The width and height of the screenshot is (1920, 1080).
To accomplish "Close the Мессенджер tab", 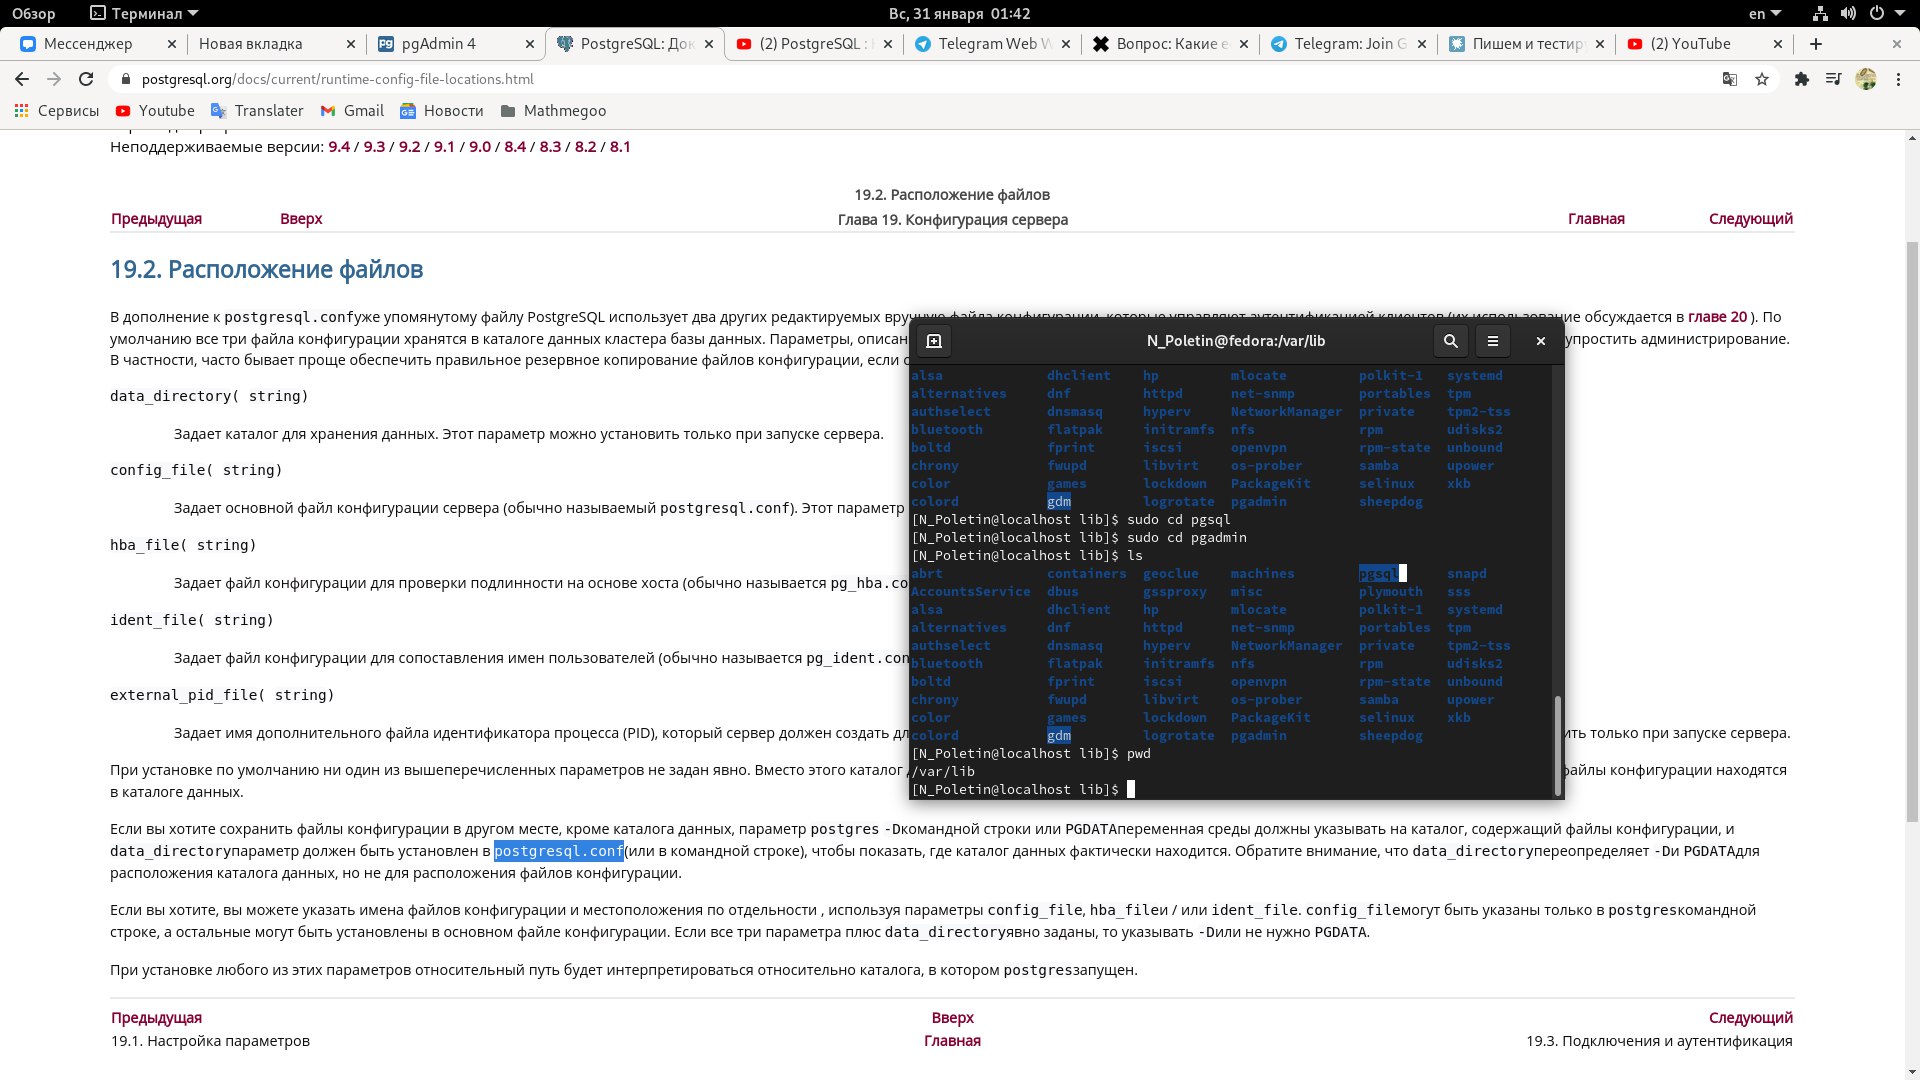I will tap(172, 44).
